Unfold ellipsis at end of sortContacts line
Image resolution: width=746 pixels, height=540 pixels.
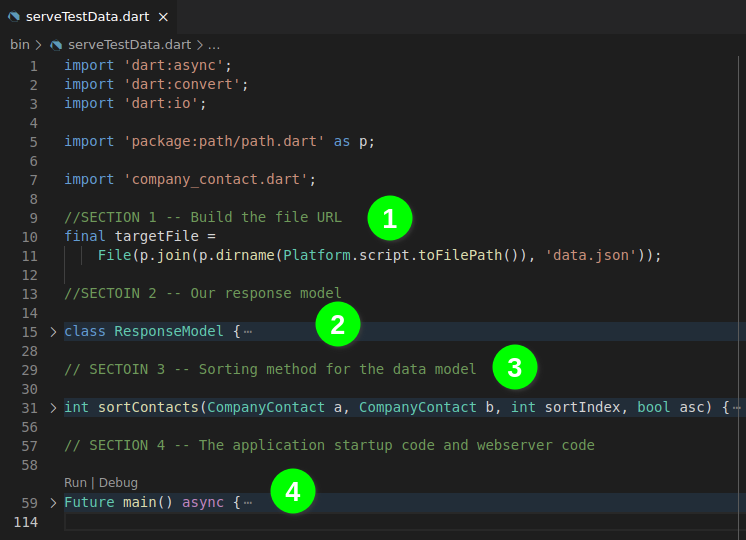pos(736,408)
